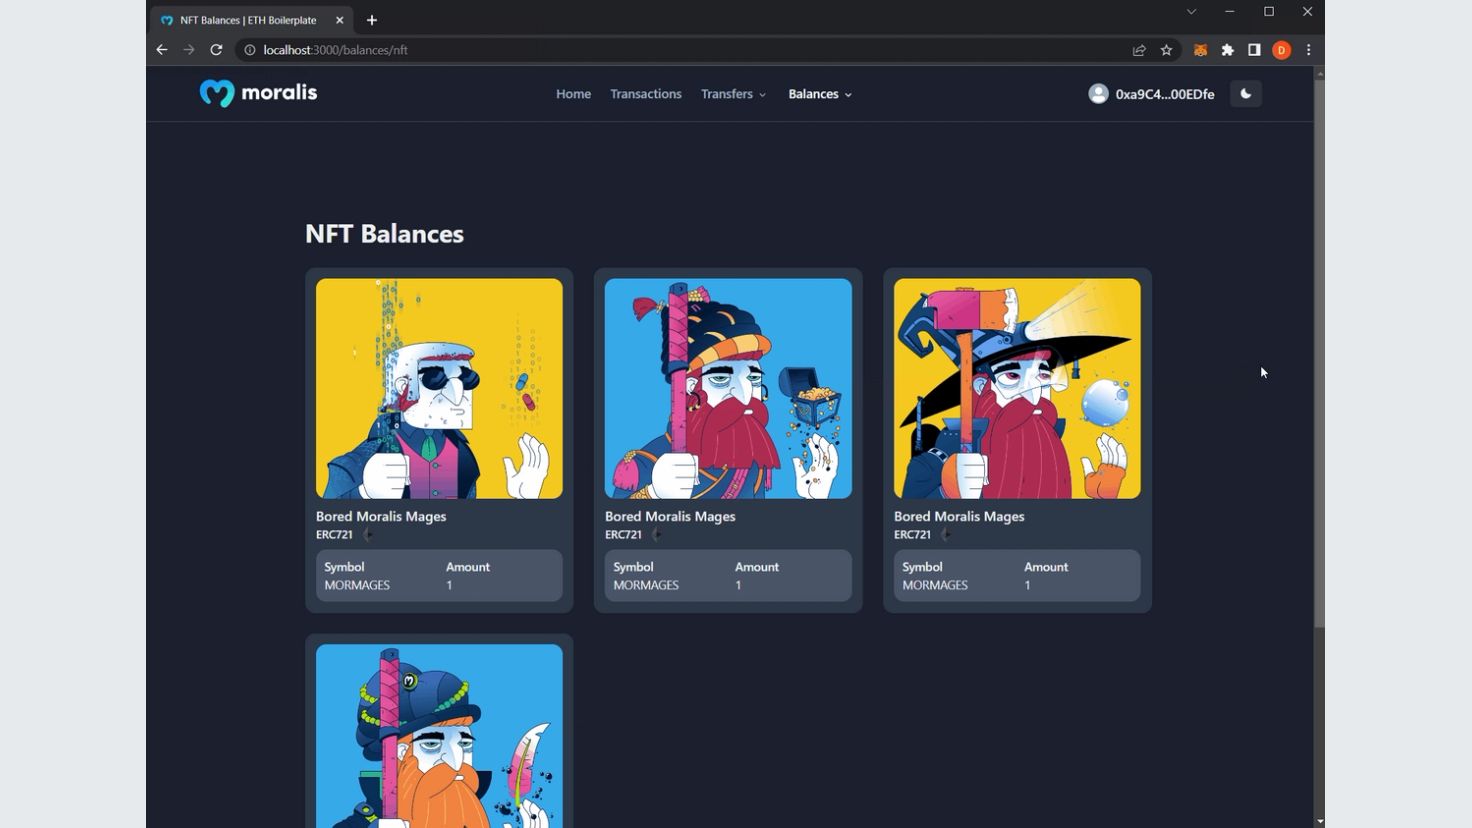The image size is (1472, 828).
Task: Open a new browser tab
Action: coord(372,20)
